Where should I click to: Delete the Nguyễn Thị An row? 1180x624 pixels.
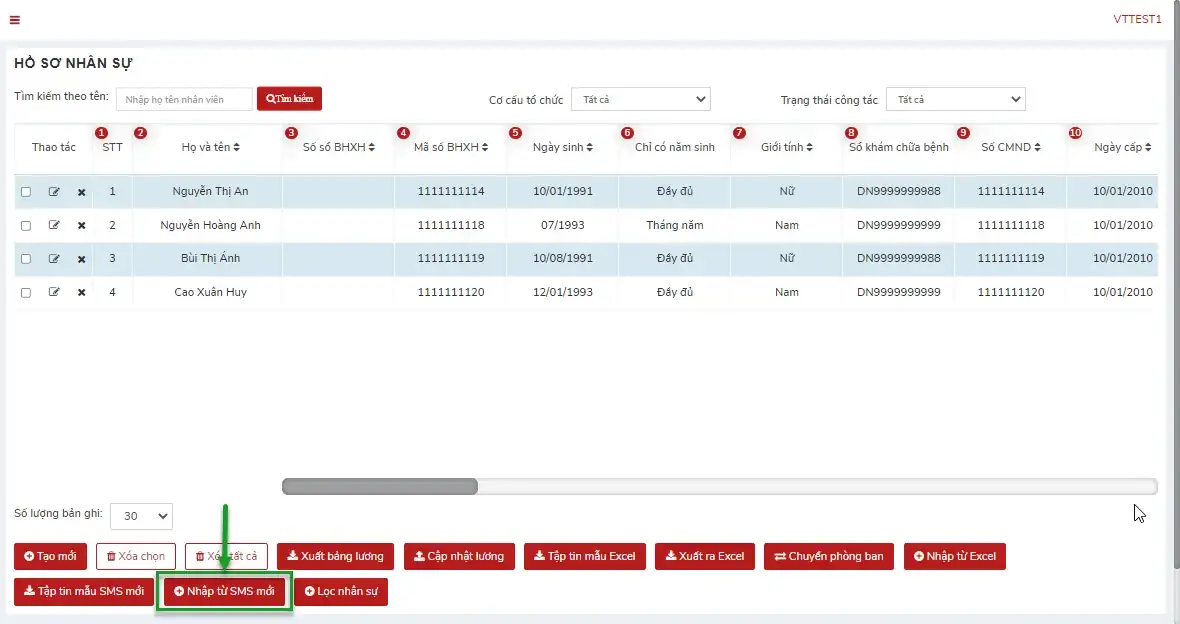(81, 192)
